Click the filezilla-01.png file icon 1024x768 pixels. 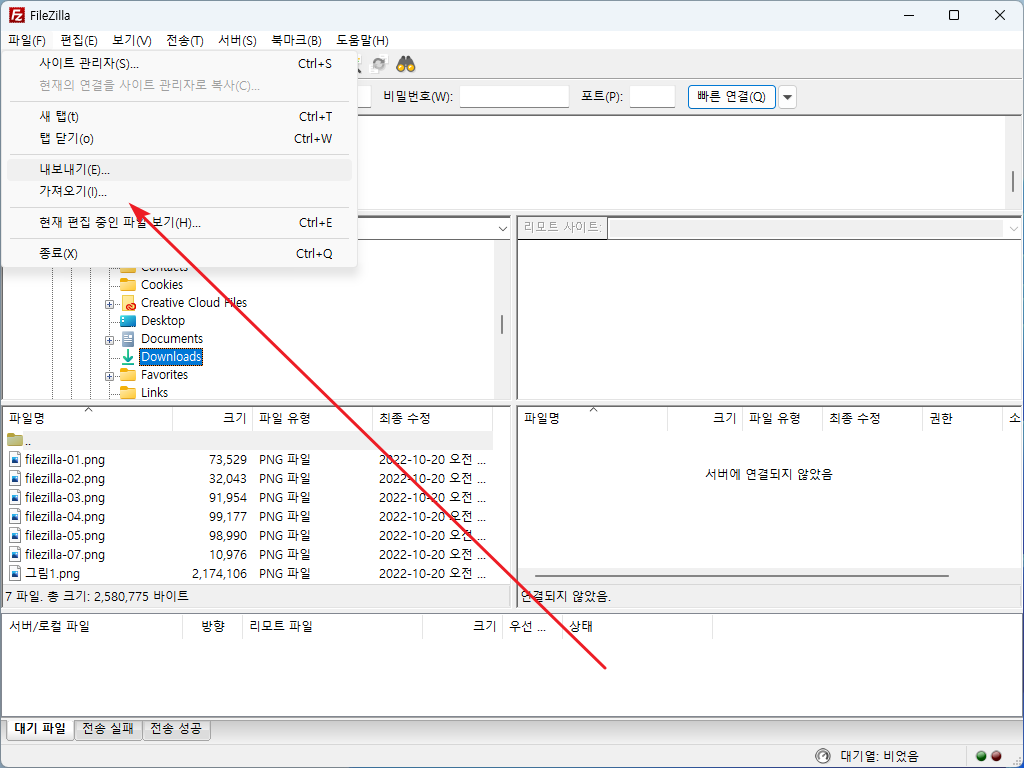(x=15, y=460)
